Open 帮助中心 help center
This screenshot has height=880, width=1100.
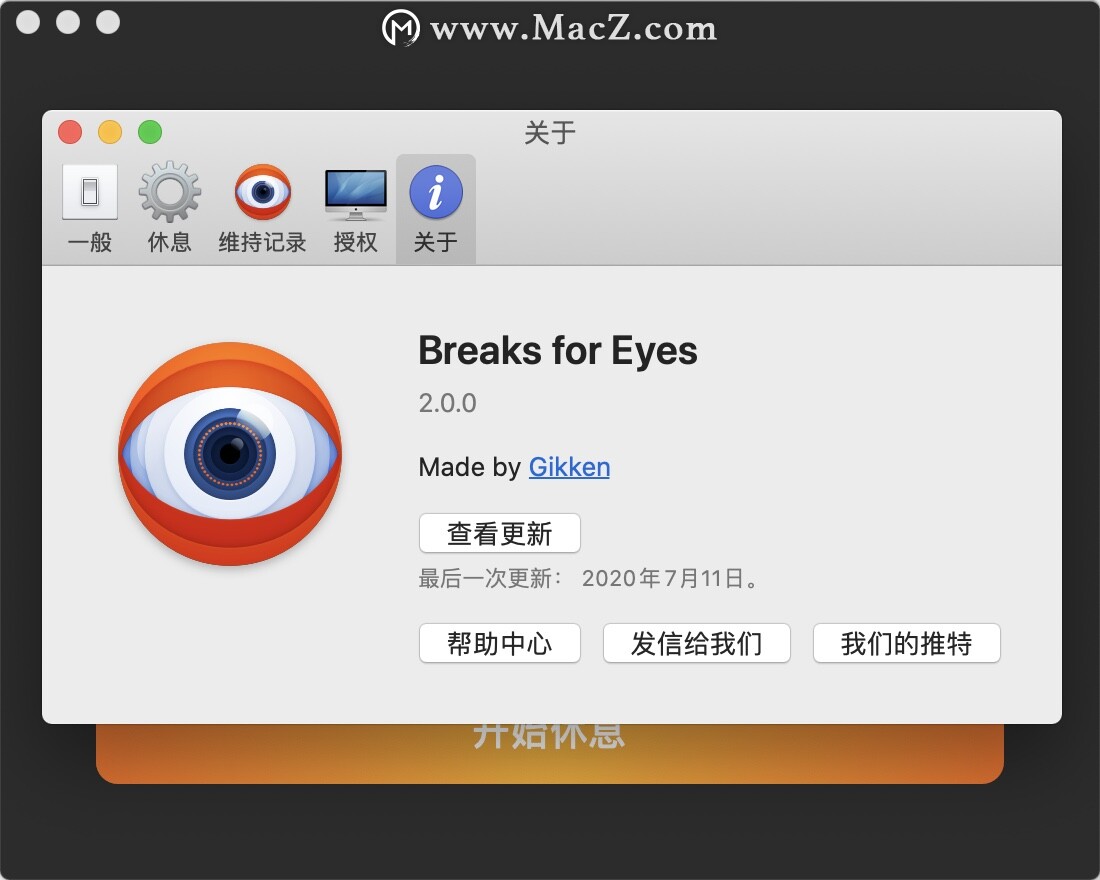[x=499, y=643]
